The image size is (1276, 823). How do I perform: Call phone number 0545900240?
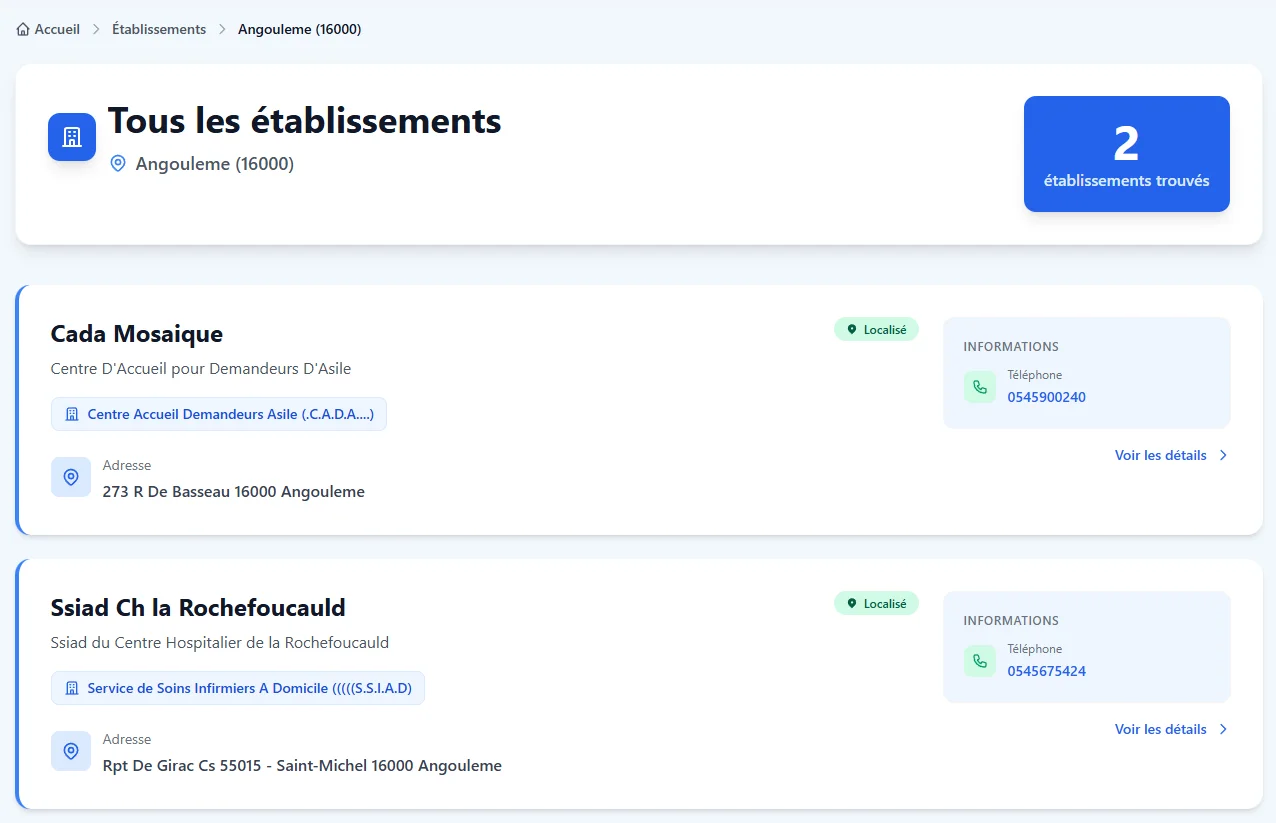[x=1046, y=397]
